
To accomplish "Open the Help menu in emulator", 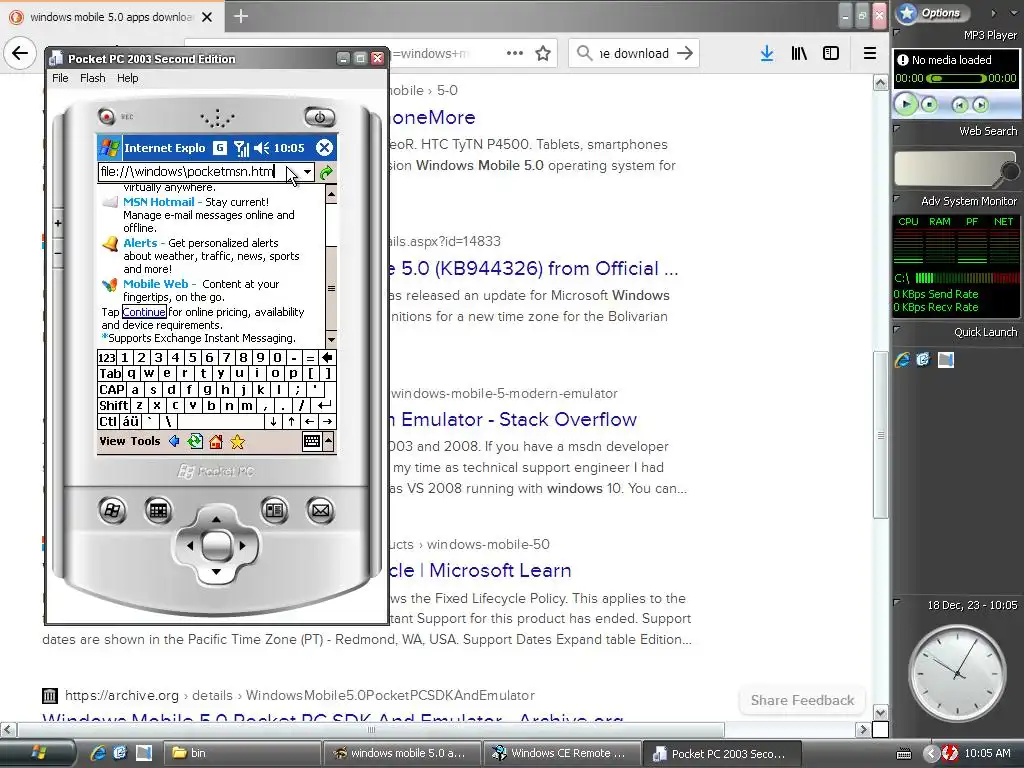I will [x=127, y=78].
